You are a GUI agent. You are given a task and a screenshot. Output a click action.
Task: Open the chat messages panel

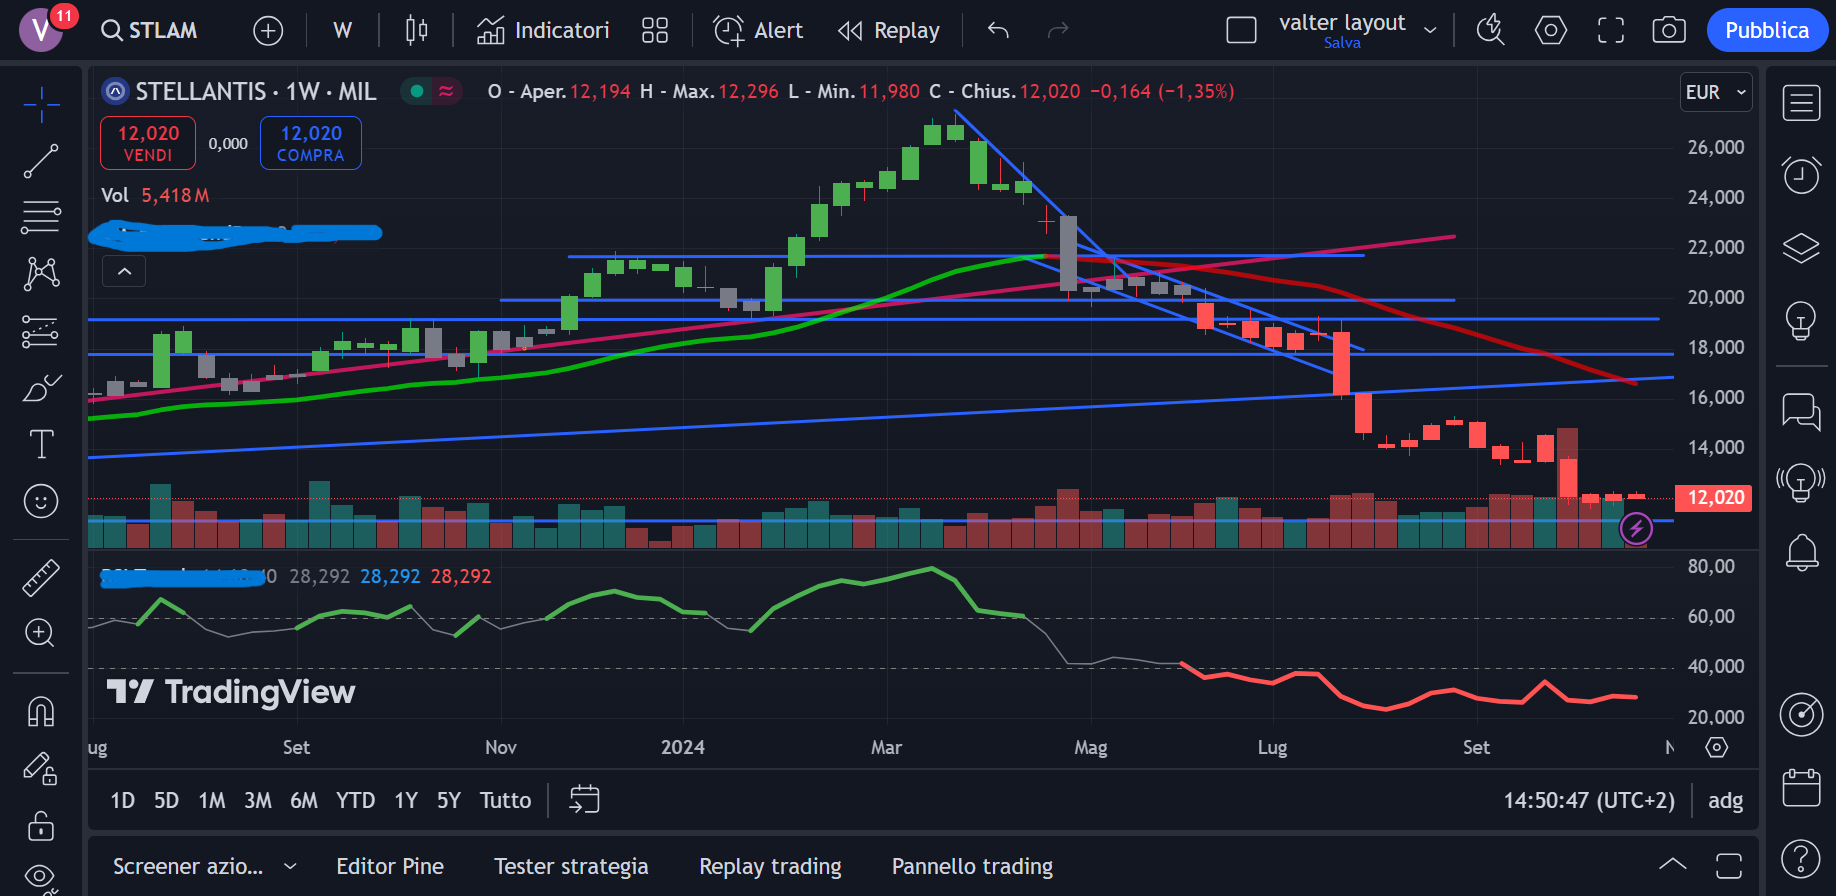tap(1801, 411)
